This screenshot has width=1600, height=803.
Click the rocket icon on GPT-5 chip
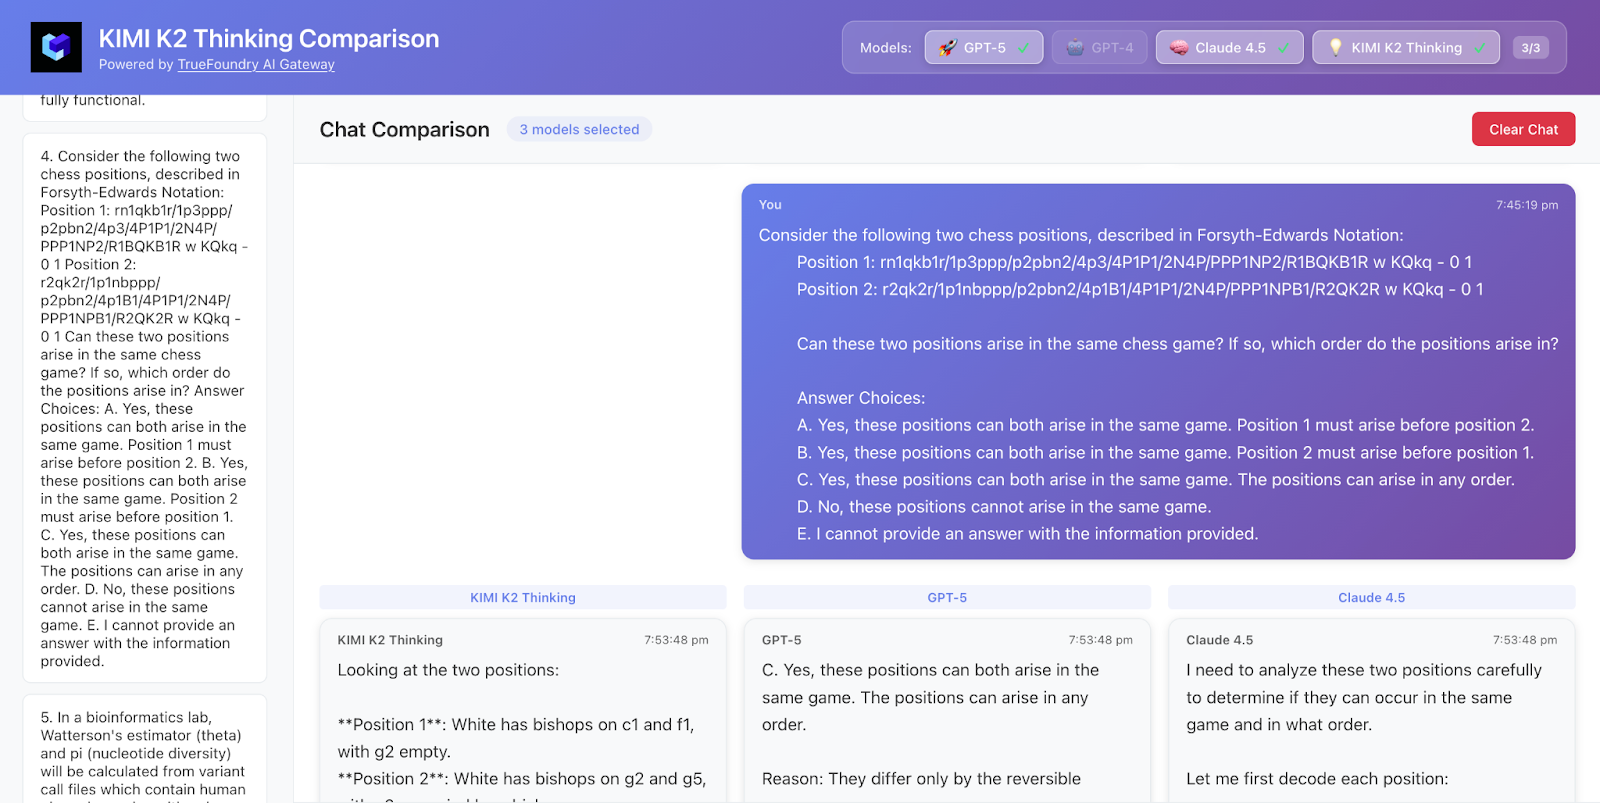947,47
